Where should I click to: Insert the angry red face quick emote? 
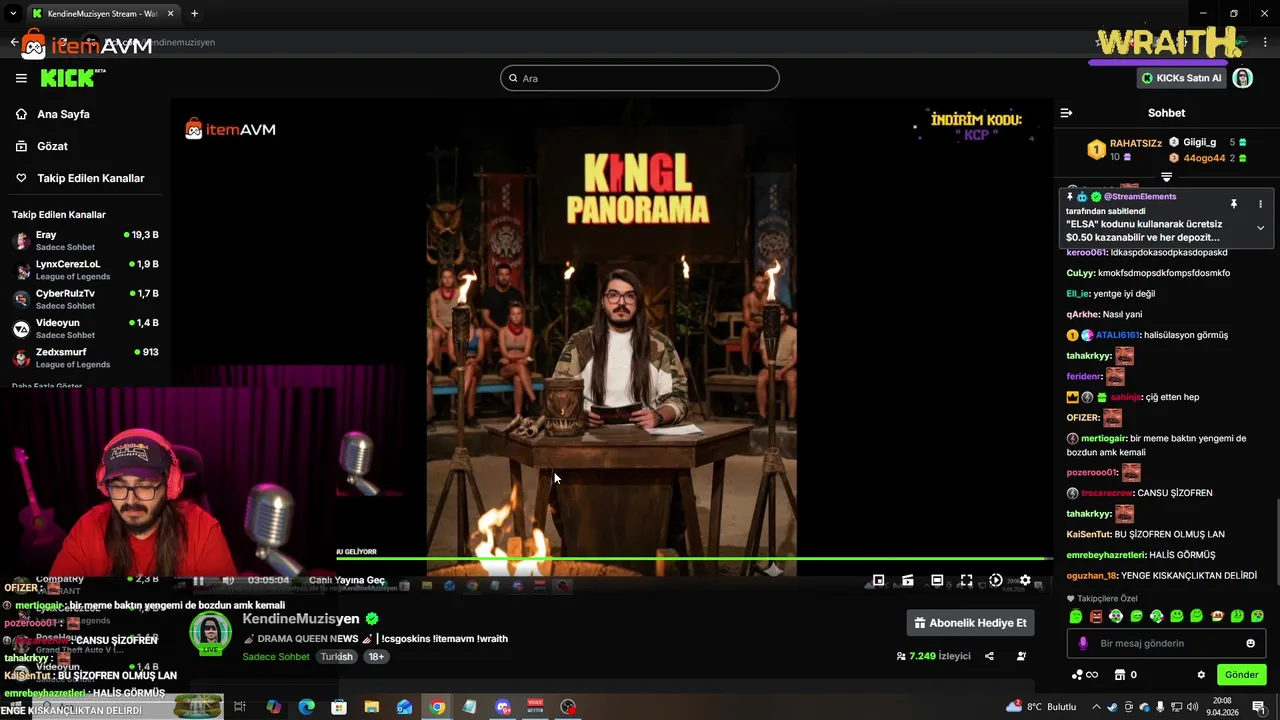1096,616
